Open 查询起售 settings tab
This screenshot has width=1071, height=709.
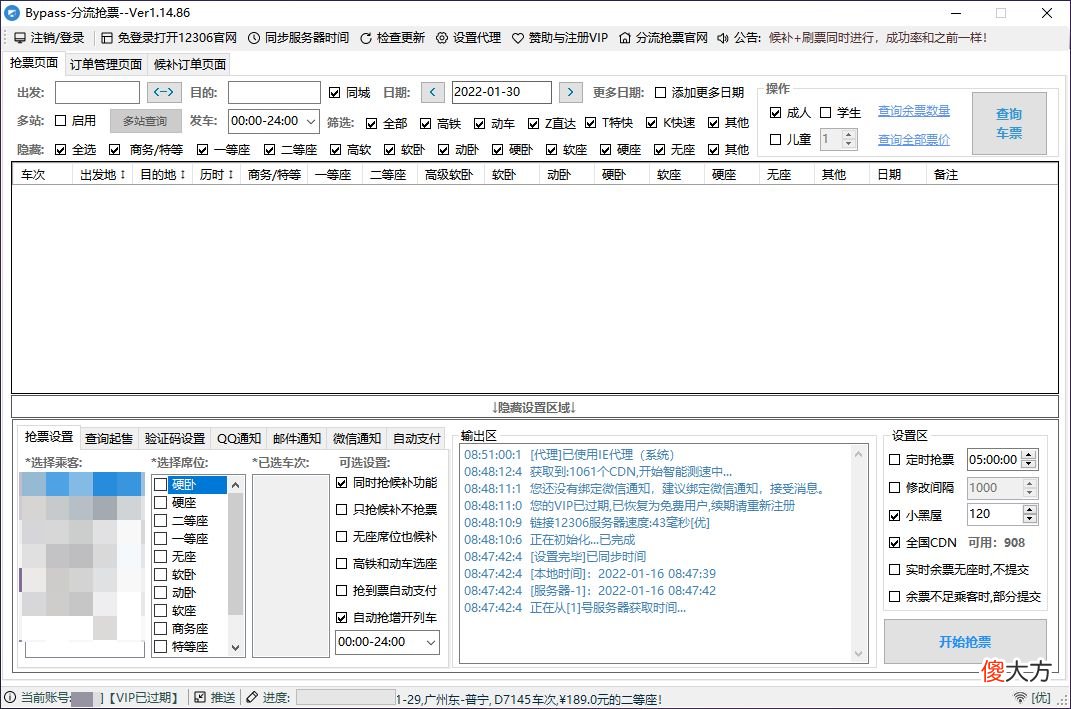(109, 439)
